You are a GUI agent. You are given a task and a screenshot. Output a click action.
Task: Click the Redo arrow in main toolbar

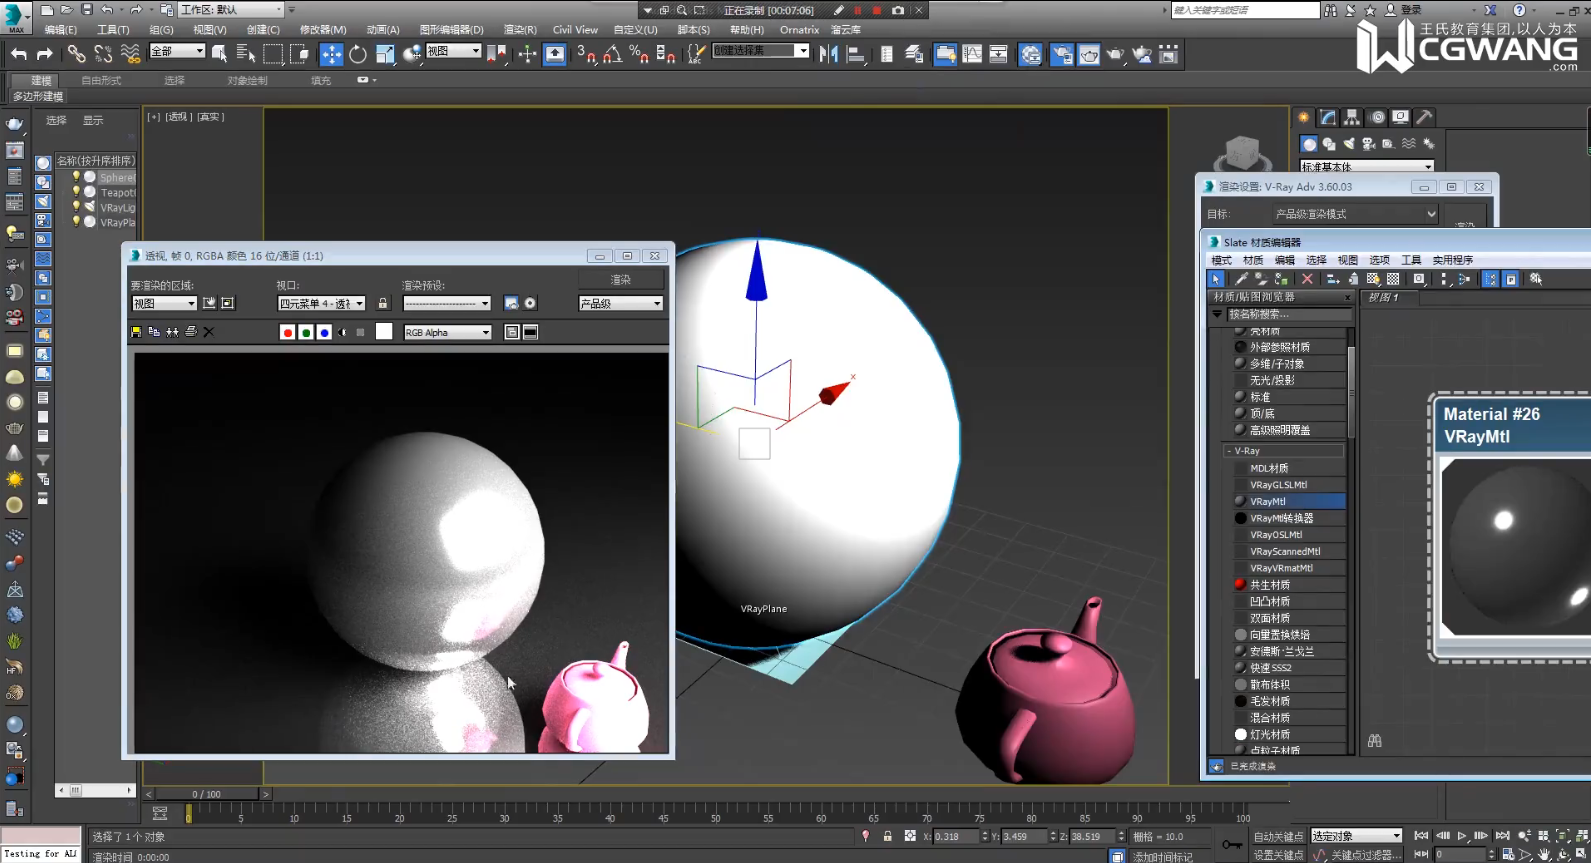click(x=44, y=54)
